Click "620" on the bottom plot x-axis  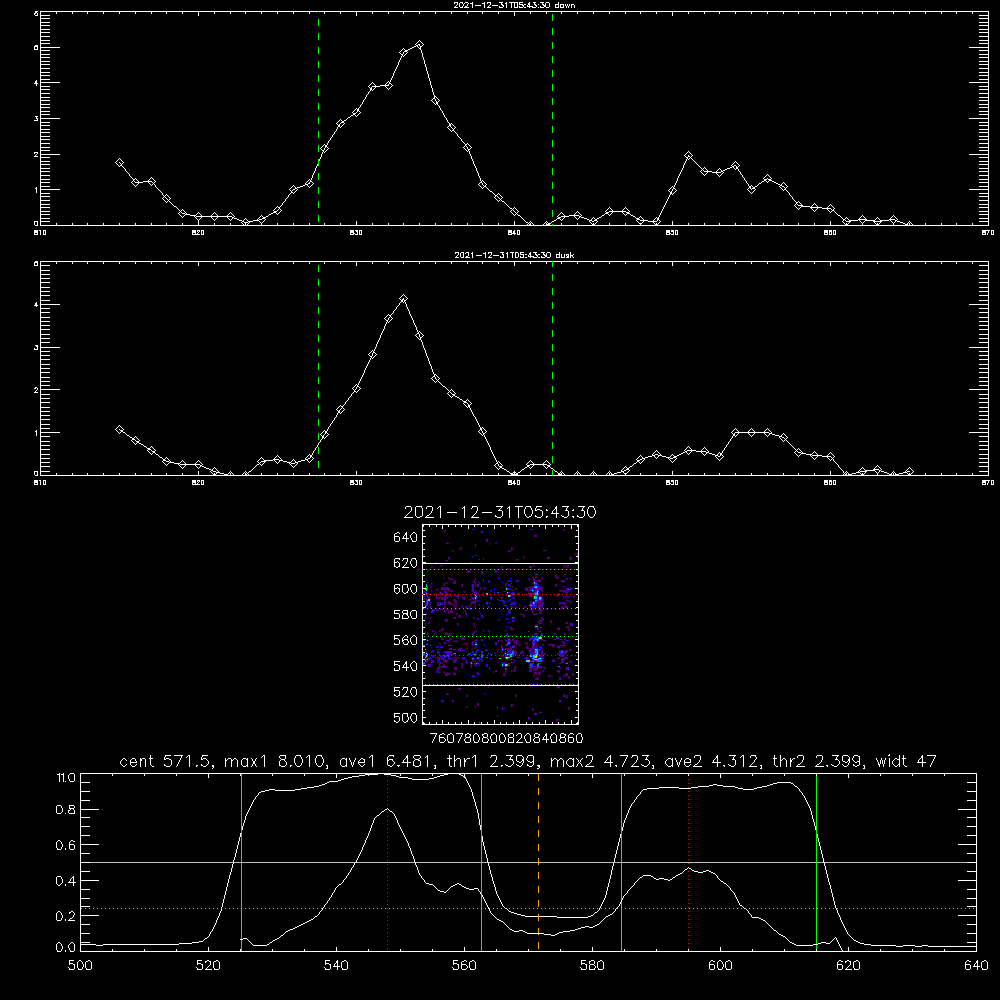848,966
